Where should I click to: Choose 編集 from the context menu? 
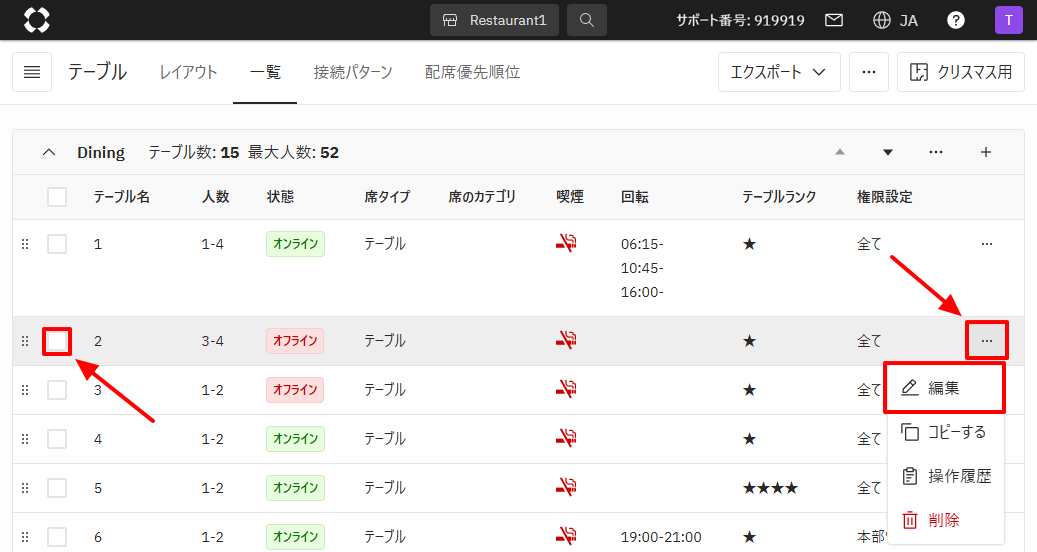[x=945, y=388]
